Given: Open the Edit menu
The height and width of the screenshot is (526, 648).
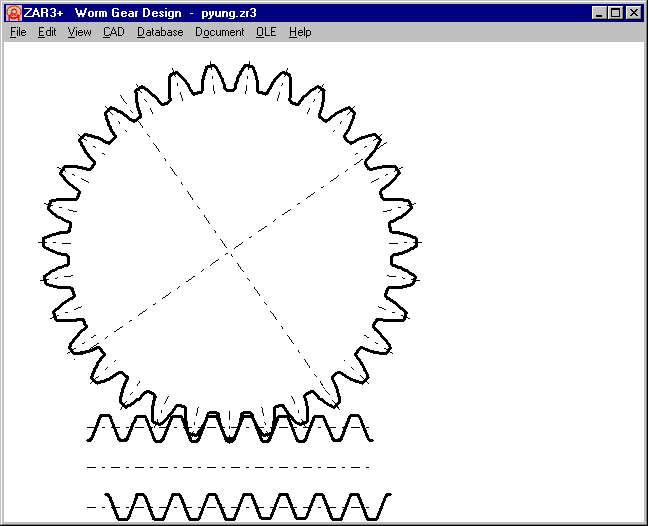Looking at the screenshot, I should pos(47,32).
